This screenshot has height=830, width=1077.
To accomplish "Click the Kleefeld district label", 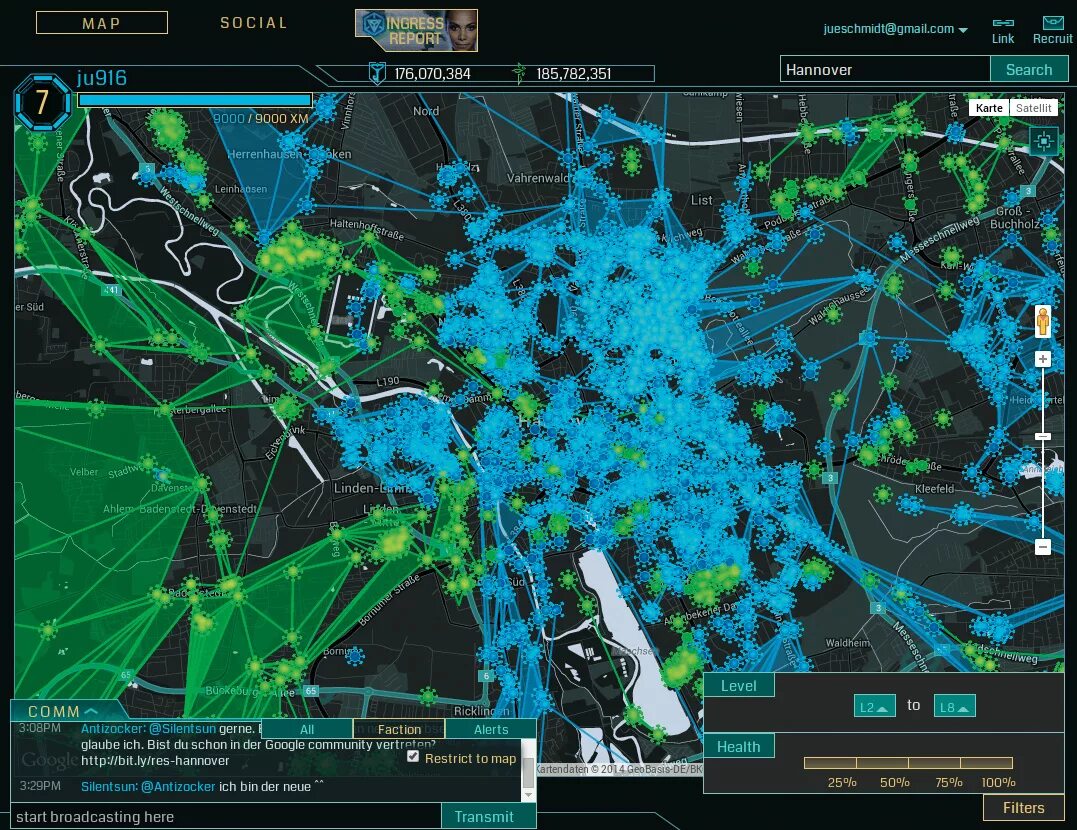I will 934,489.
